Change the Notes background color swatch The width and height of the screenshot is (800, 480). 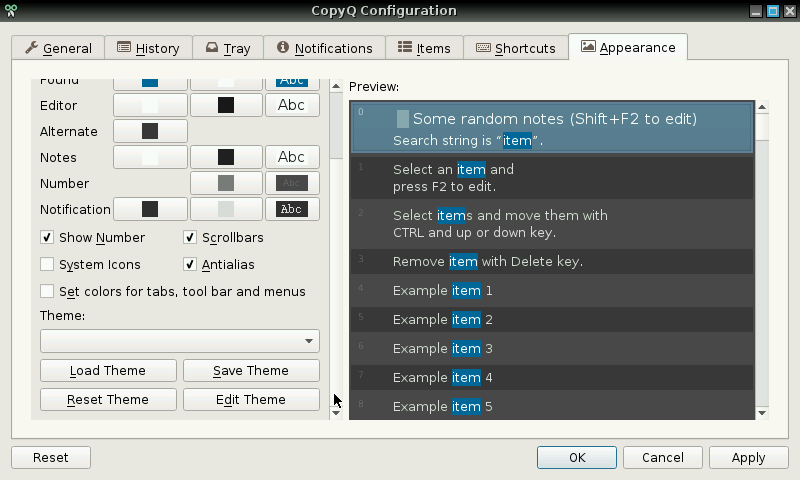[150, 157]
